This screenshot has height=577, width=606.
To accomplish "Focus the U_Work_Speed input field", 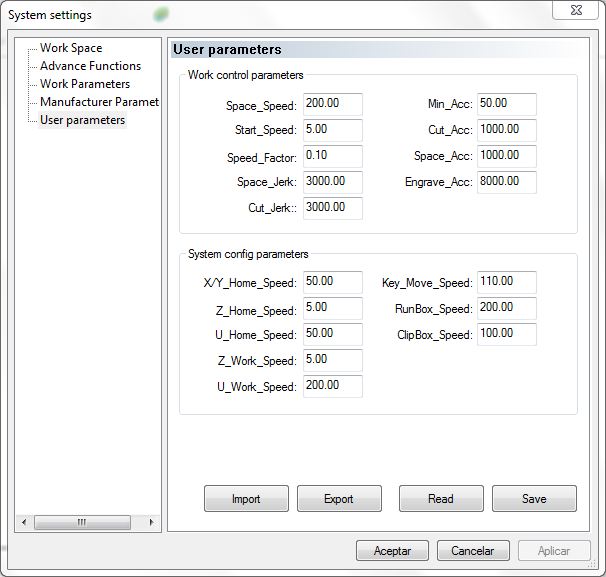I will point(332,386).
